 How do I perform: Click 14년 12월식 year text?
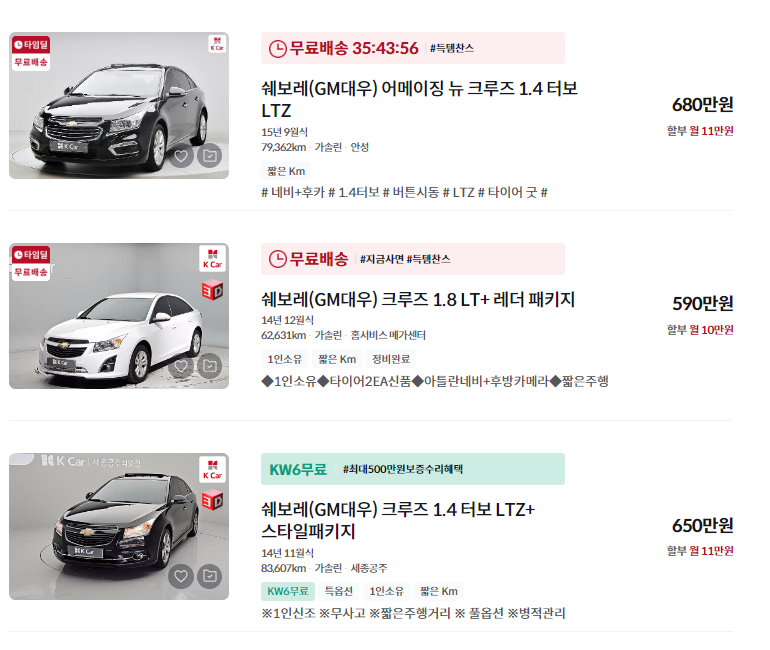click(x=287, y=320)
